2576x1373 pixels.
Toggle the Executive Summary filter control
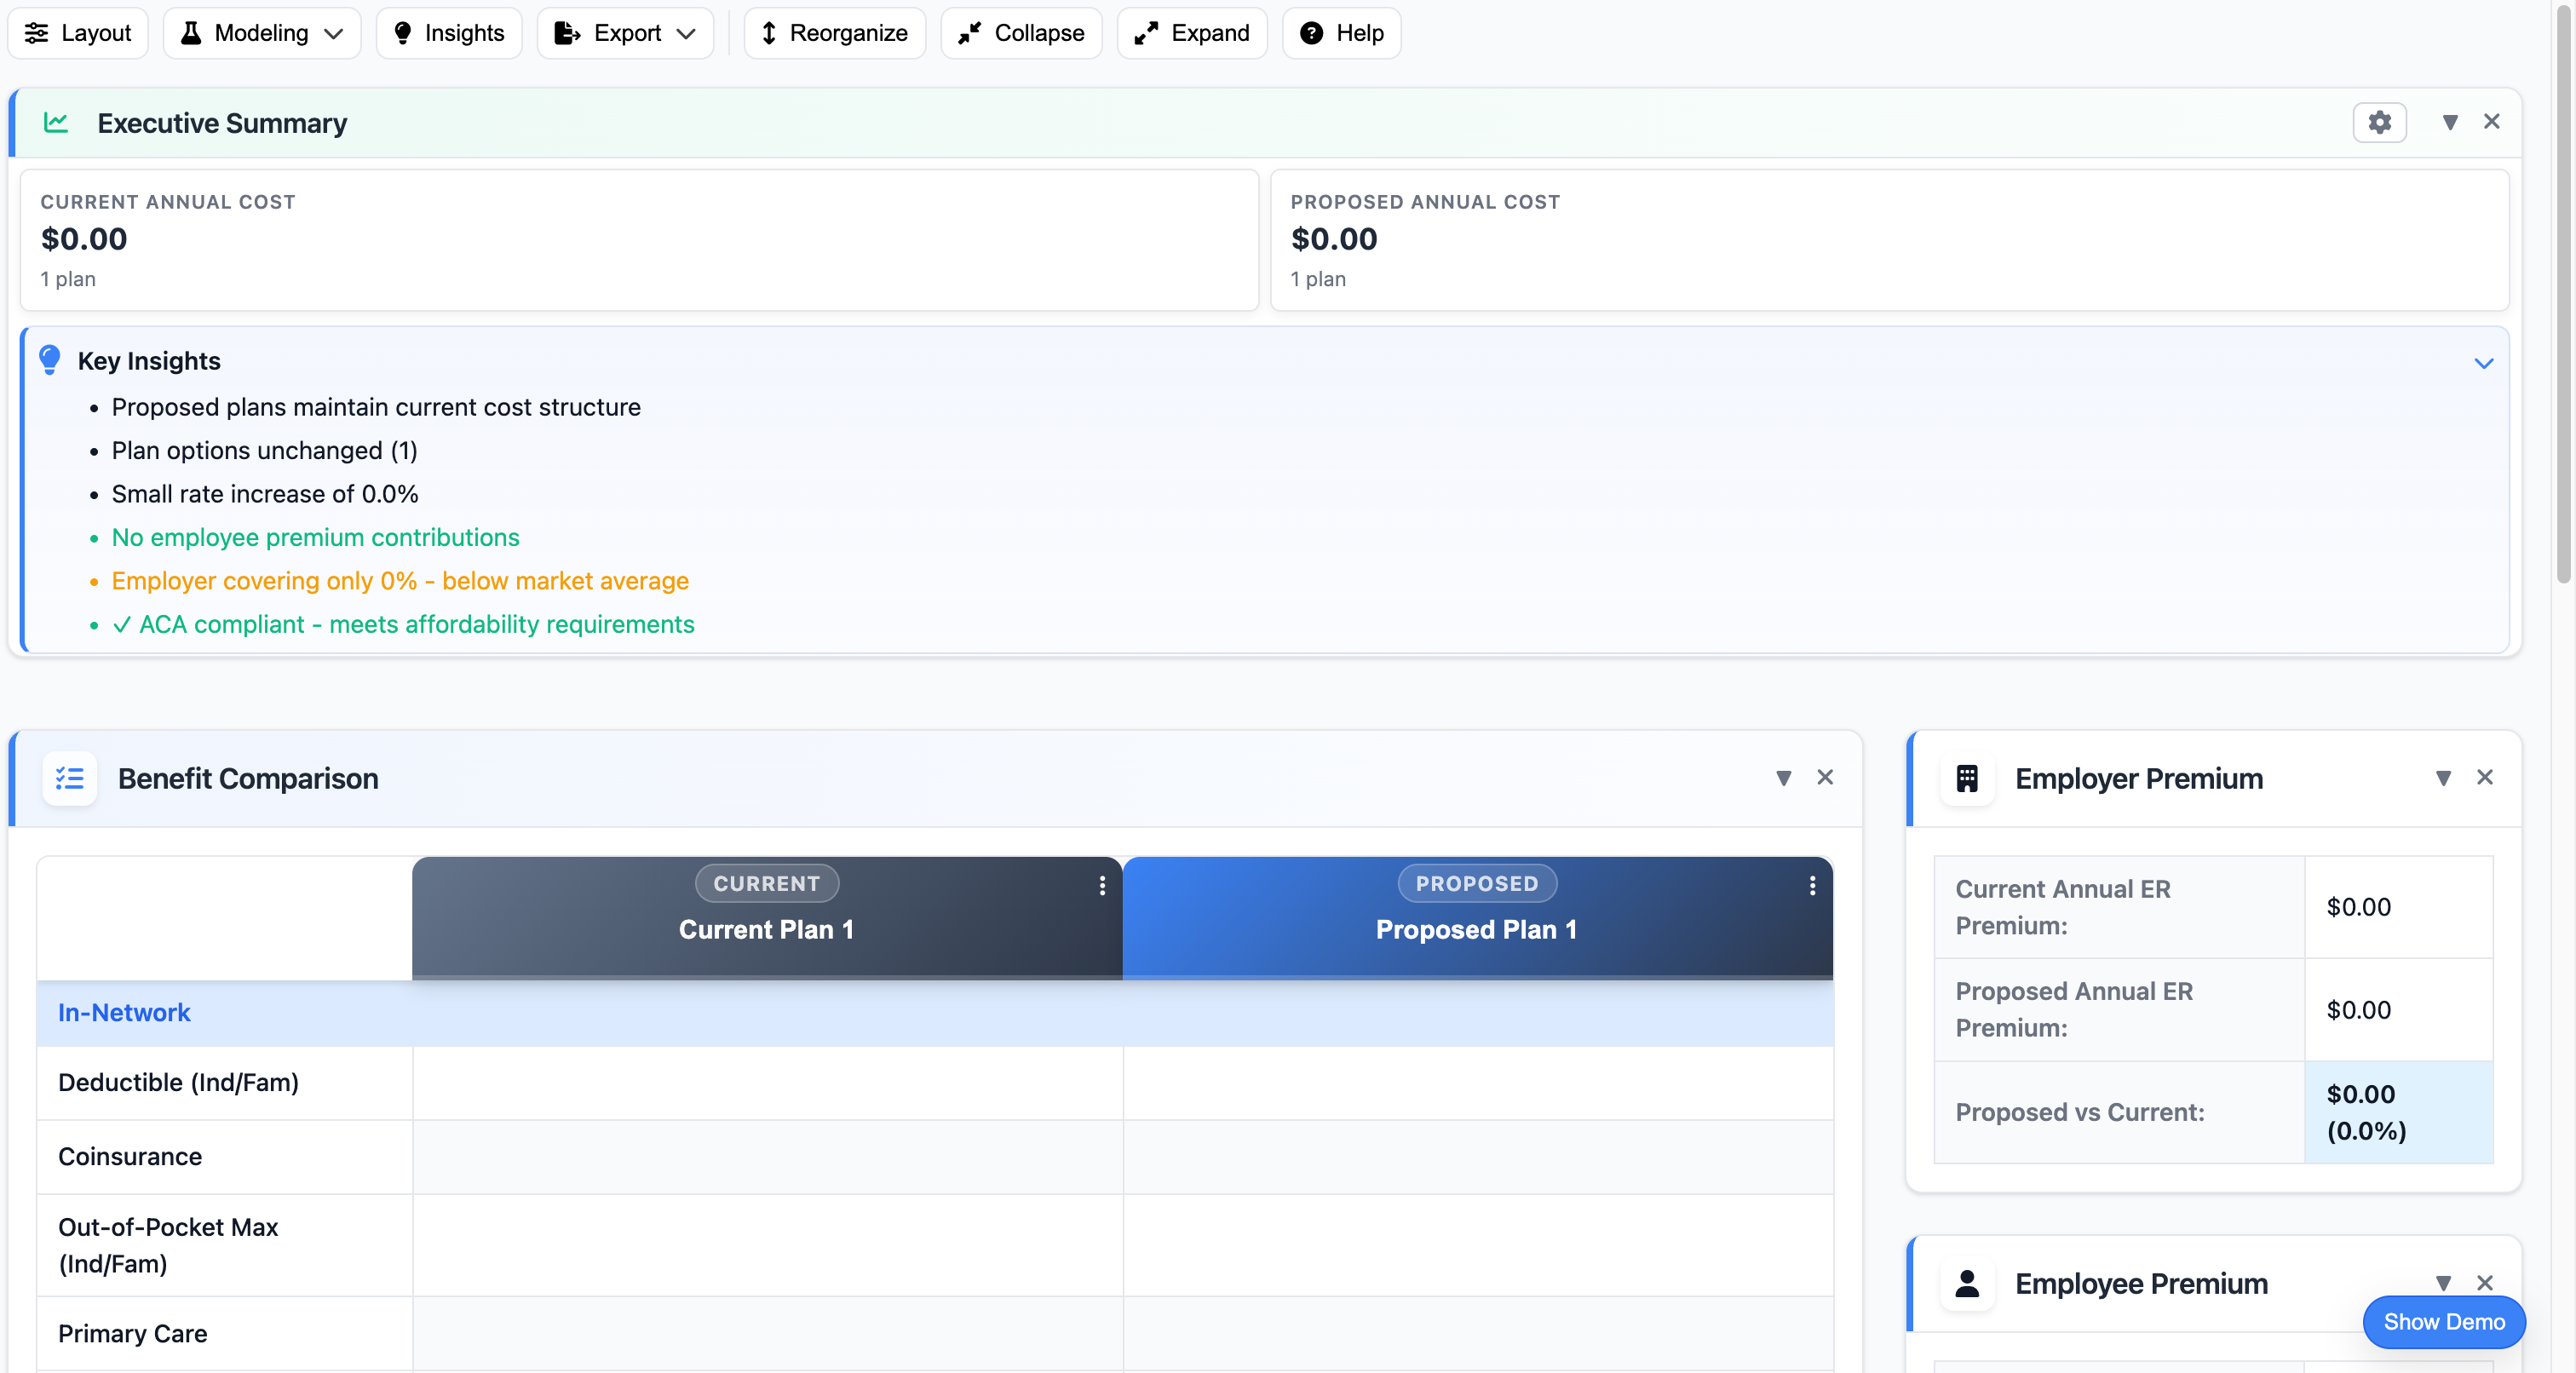[2450, 122]
